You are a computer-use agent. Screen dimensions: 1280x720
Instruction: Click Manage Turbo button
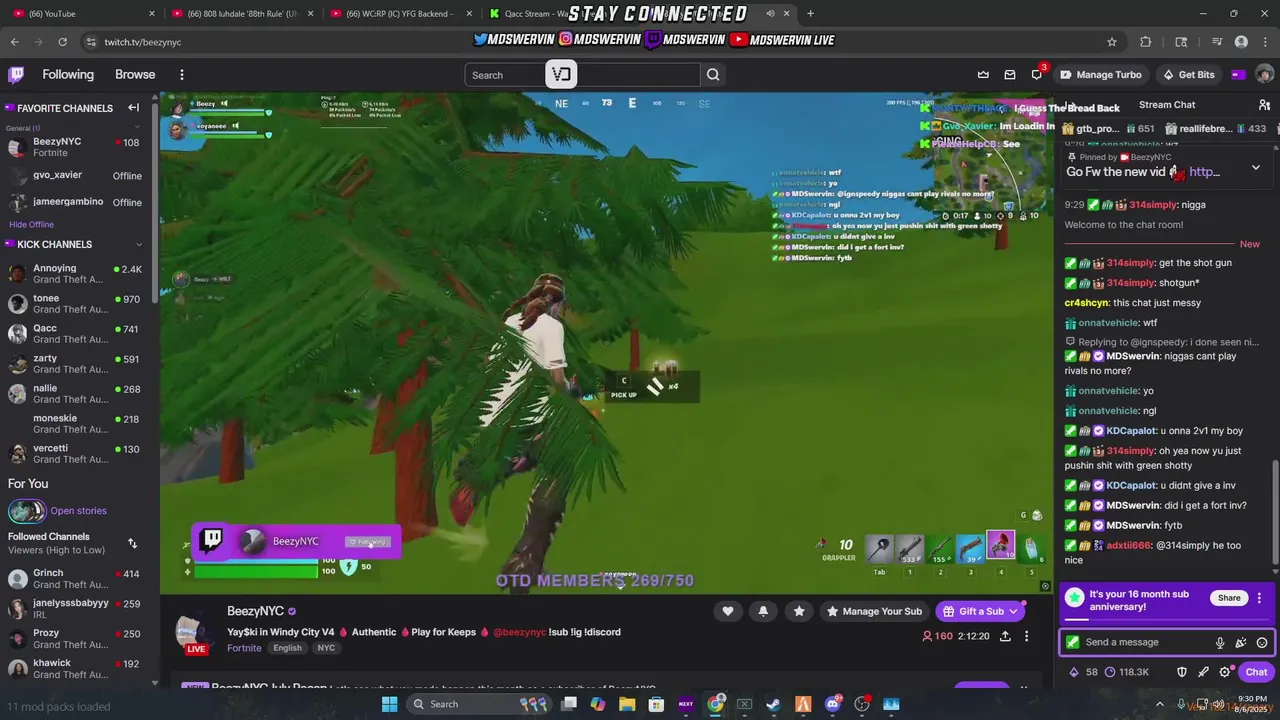coord(1100,74)
